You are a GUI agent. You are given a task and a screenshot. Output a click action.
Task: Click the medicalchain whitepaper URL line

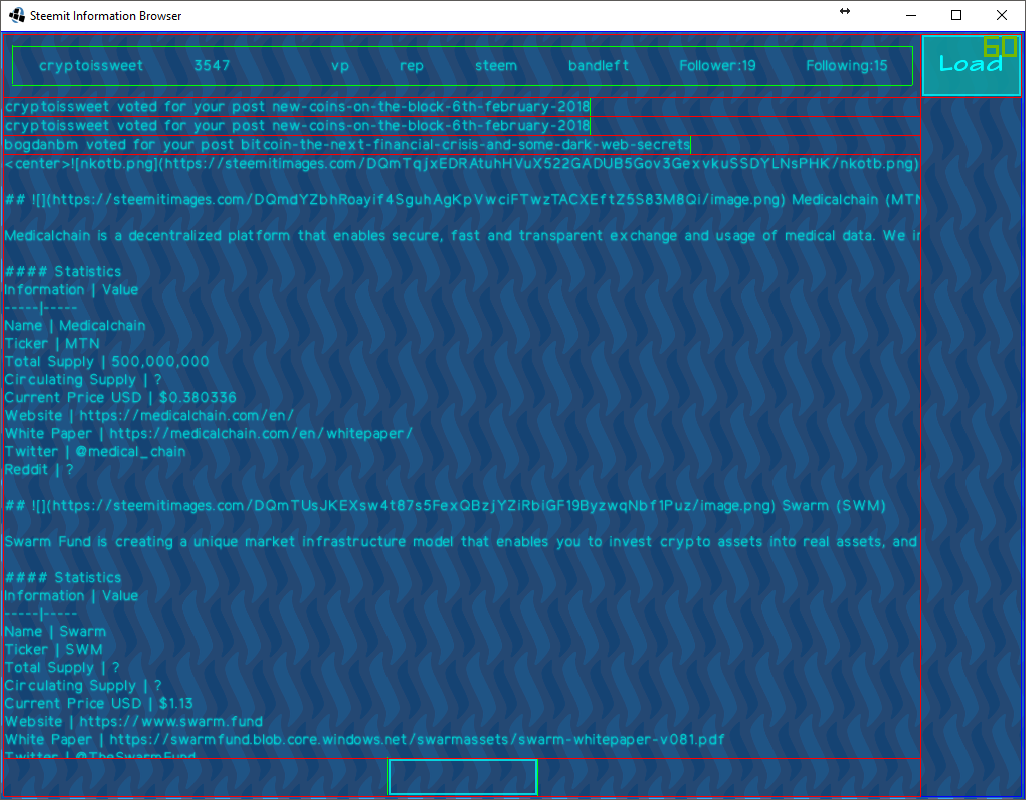tap(208, 434)
